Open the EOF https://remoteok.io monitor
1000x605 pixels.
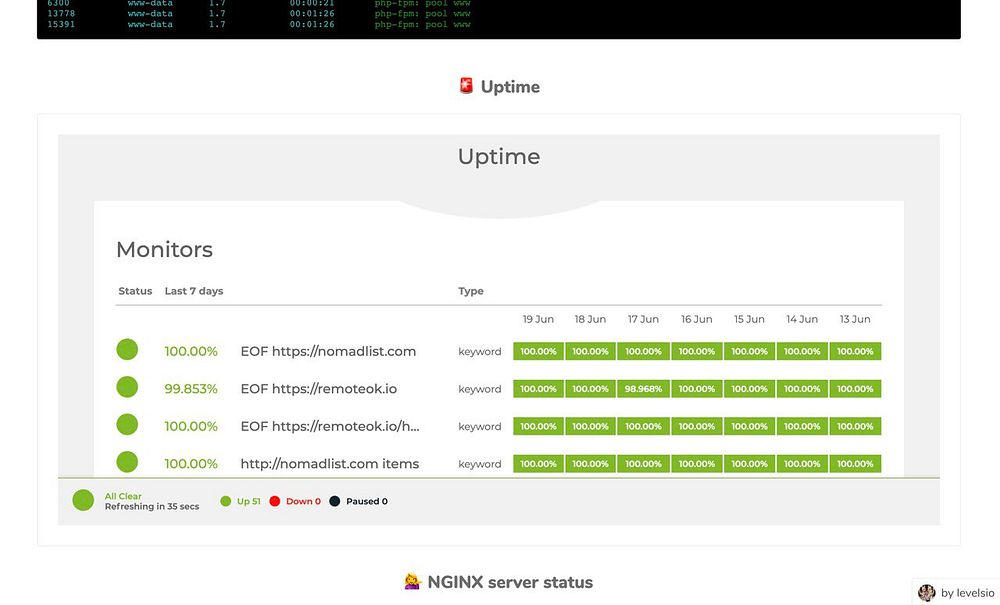(318, 389)
